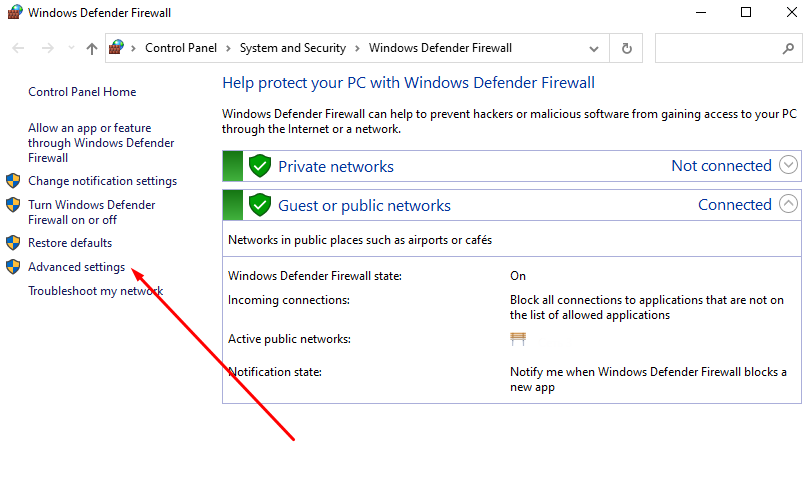Expand chevron before Control Panel breadcrumb
Image resolution: width=810 pixels, height=481 pixels.
click(x=133, y=49)
